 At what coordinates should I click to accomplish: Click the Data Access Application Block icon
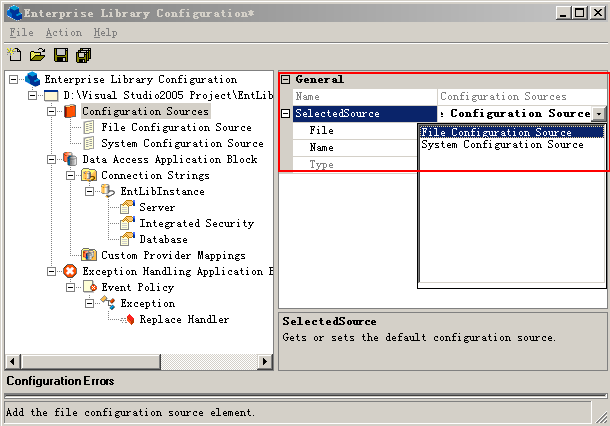(70, 160)
